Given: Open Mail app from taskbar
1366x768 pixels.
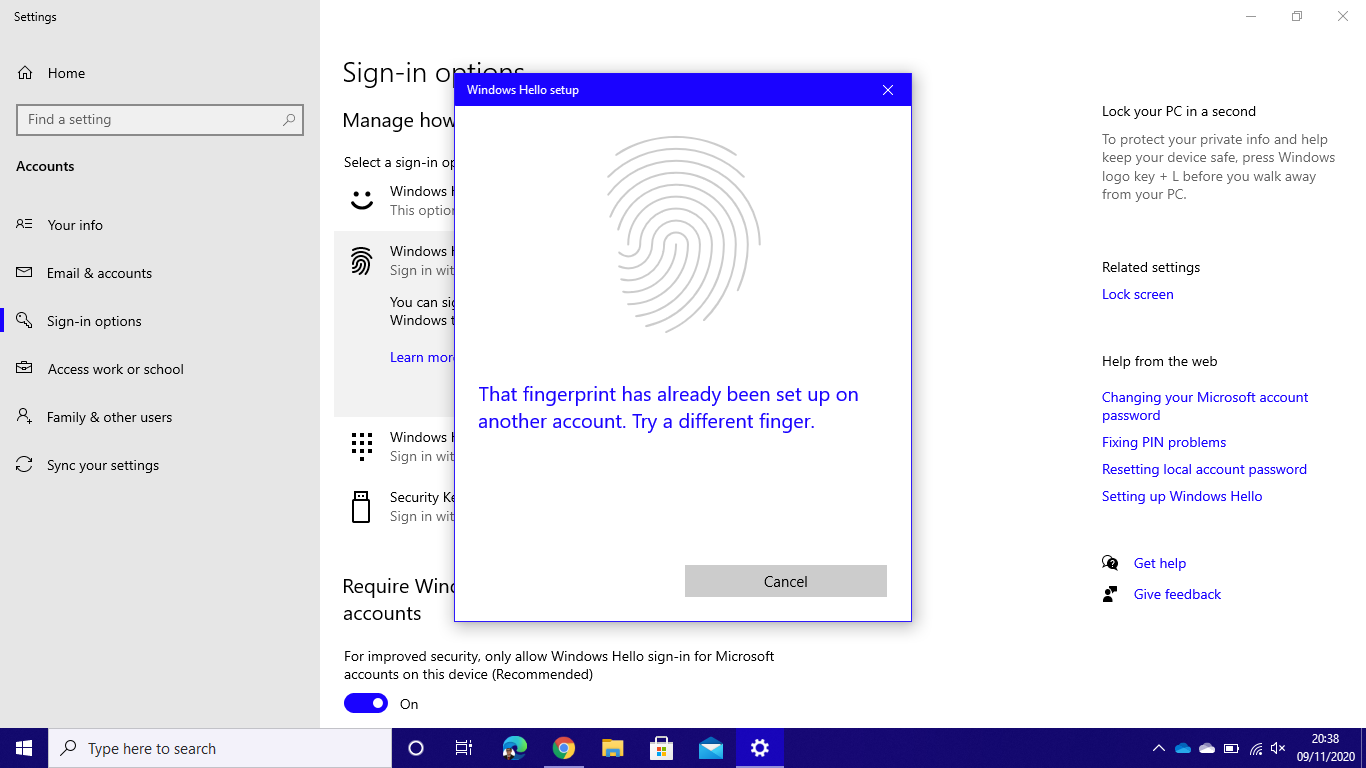Looking at the screenshot, I should (711, 748).
